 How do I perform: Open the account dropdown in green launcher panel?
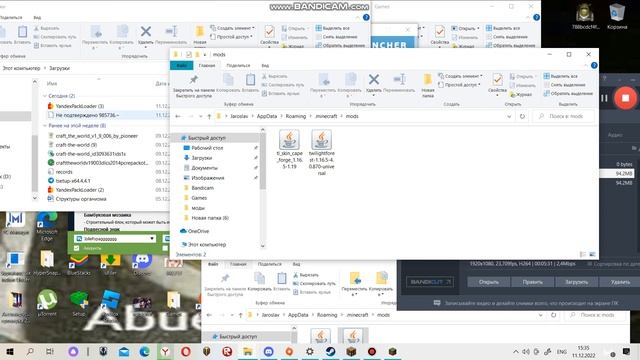click(152, 238)
